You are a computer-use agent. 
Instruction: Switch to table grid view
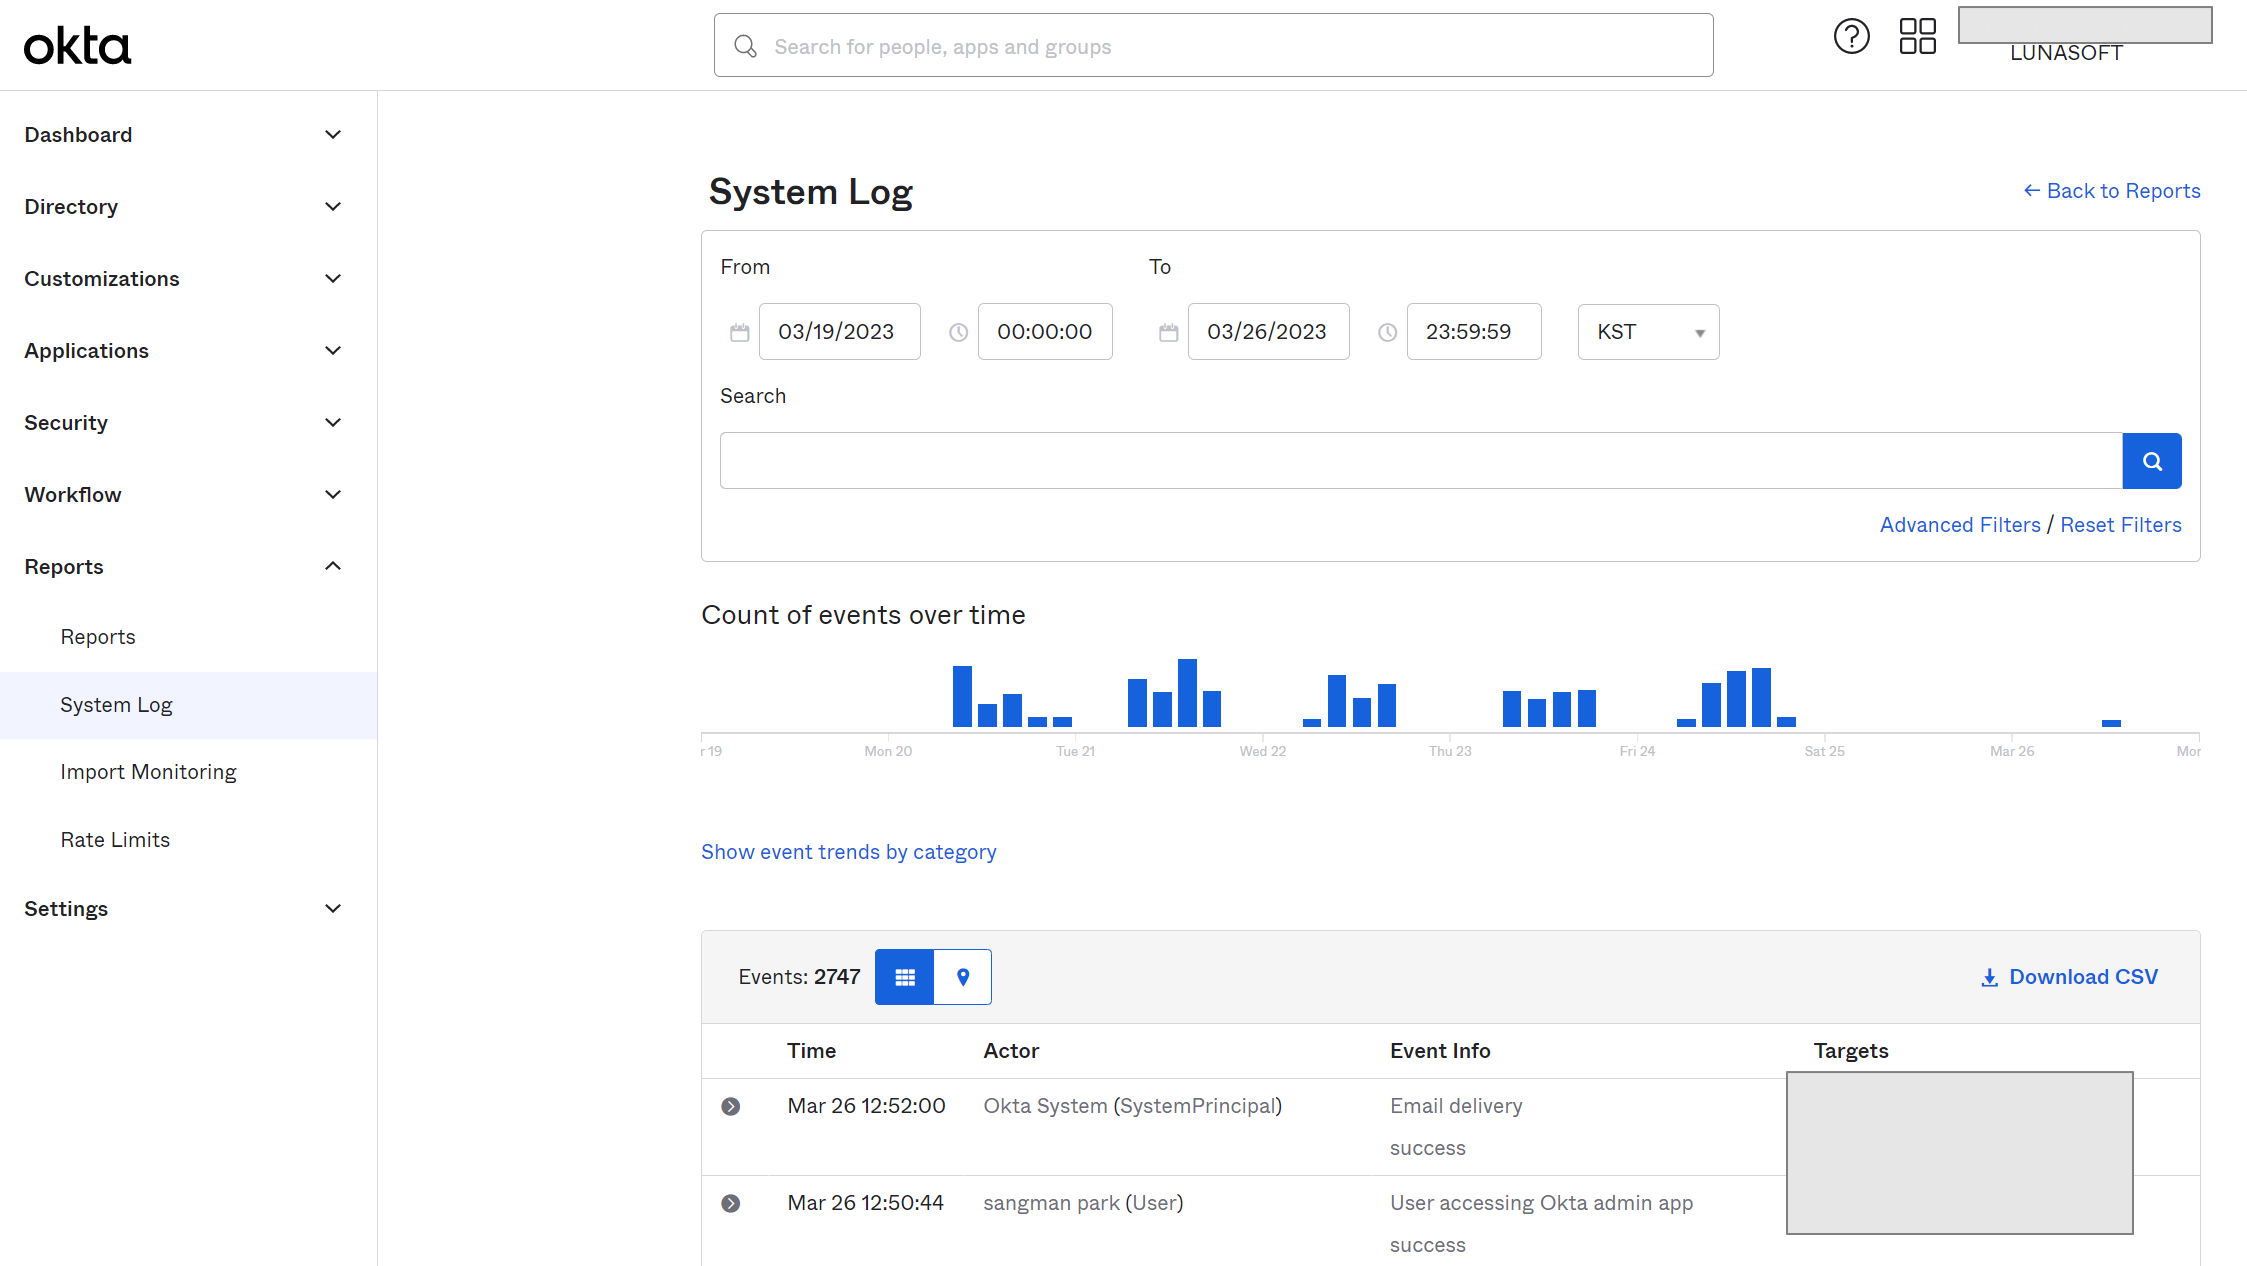(x=904, y=977)
